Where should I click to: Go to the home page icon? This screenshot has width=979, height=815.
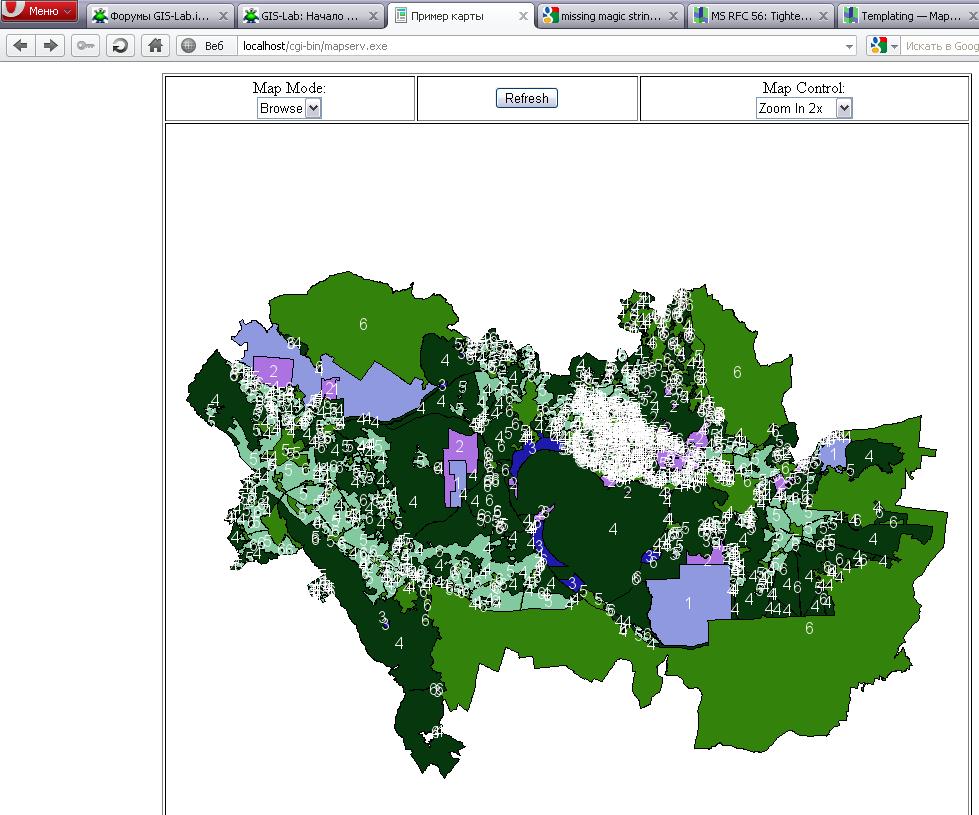point(155,46)
